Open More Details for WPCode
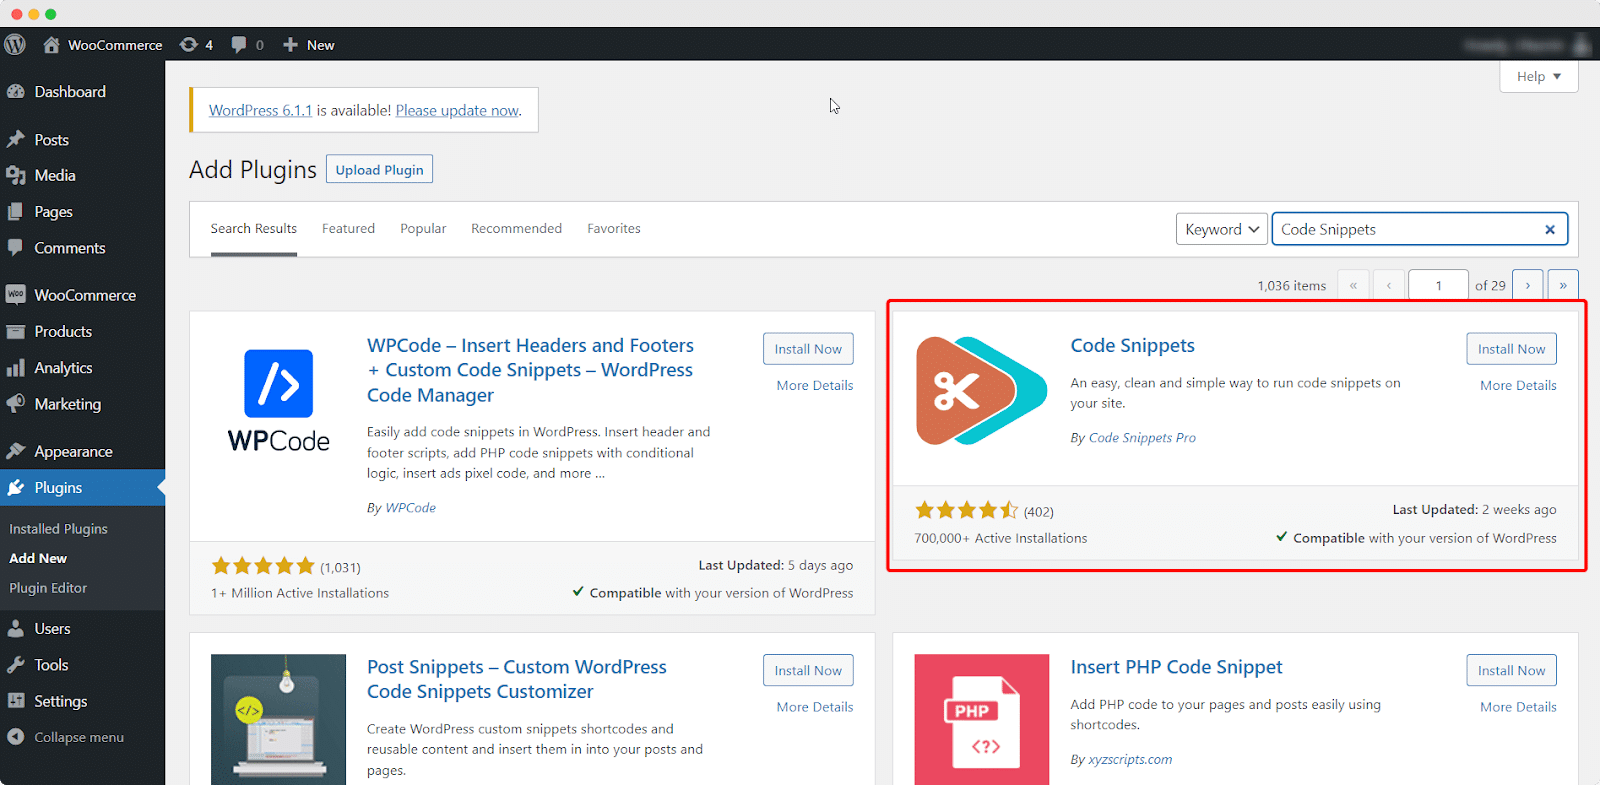Viewport: 1600px width, 785px height. point(815,385)
